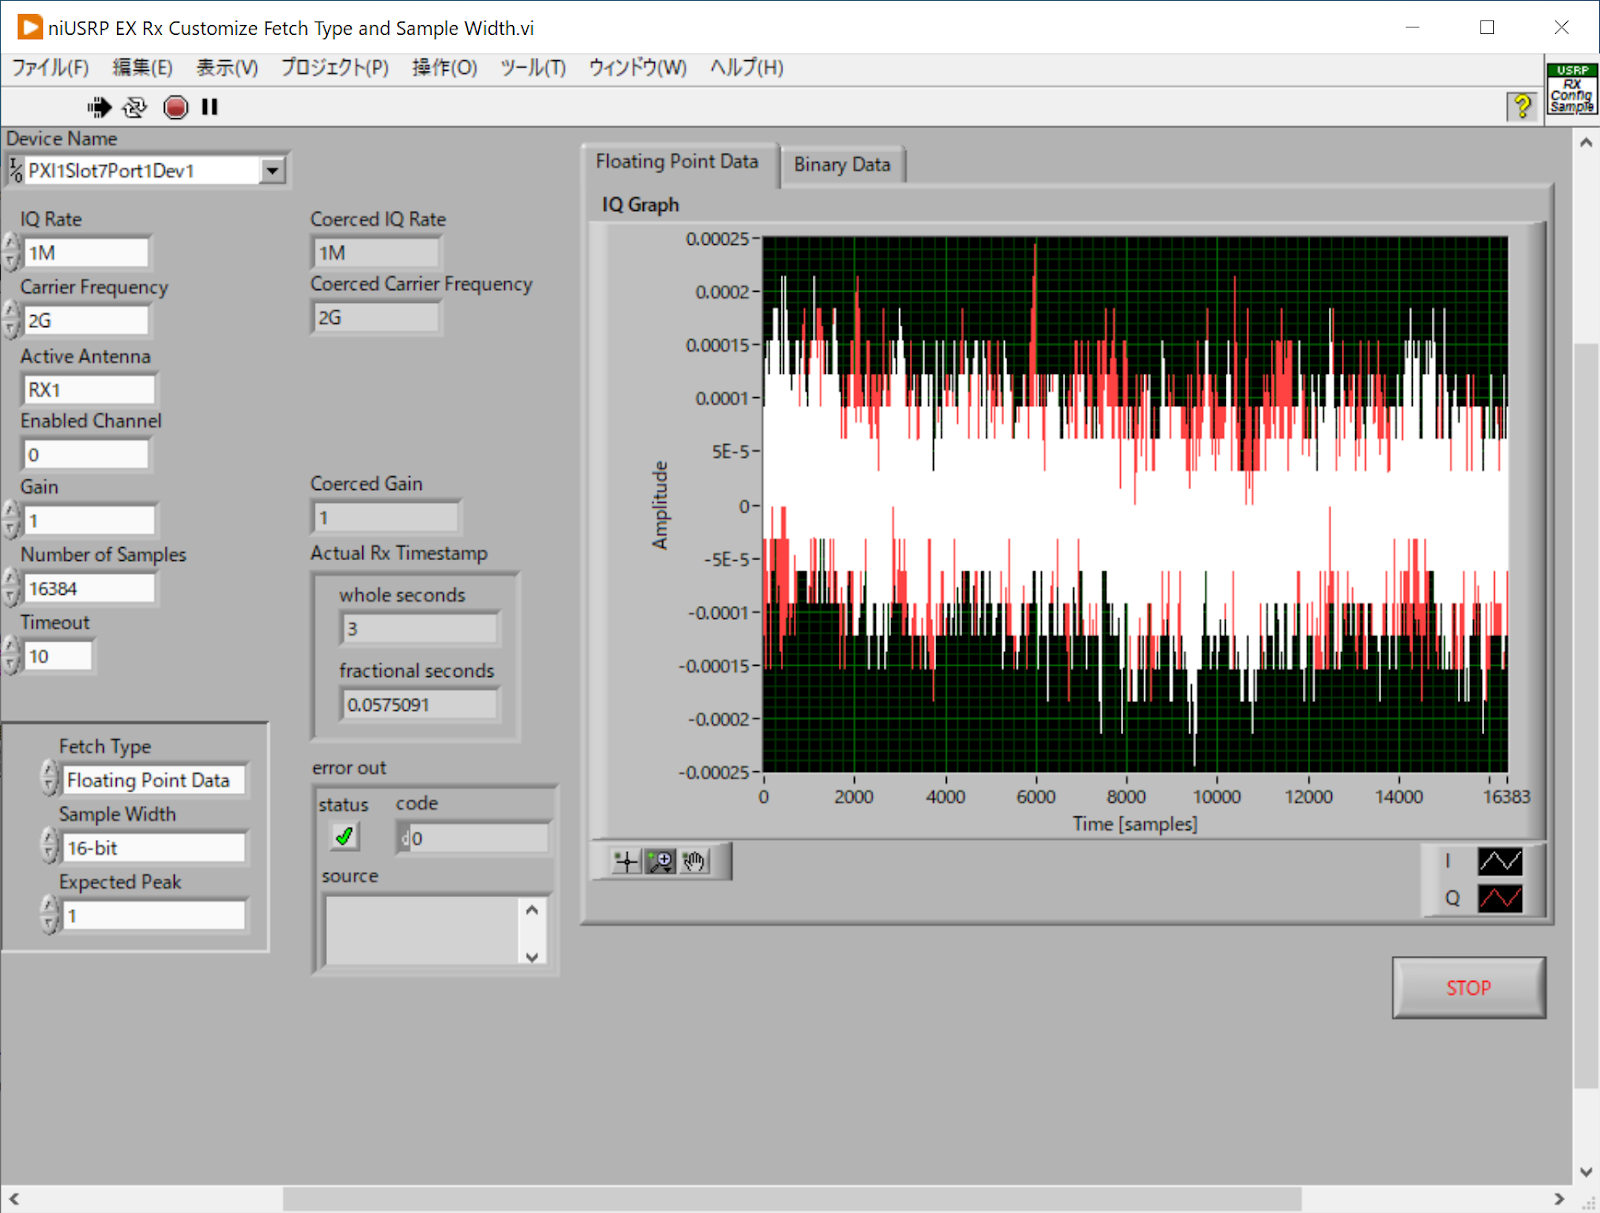1600x1213 pixels.
Task: Toggle the error out status indicator
Action: pyautogui.click(x=344, y=836)
